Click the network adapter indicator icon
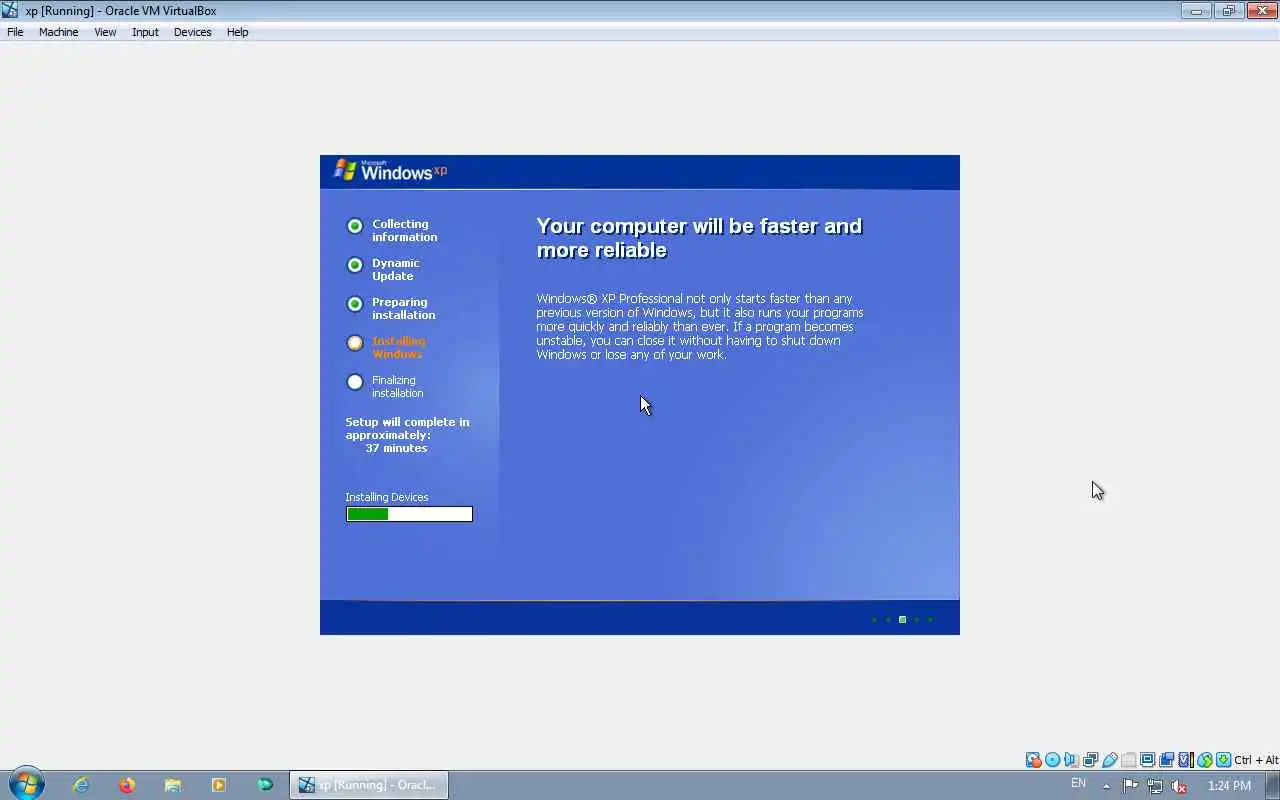 click(1090, 760)
